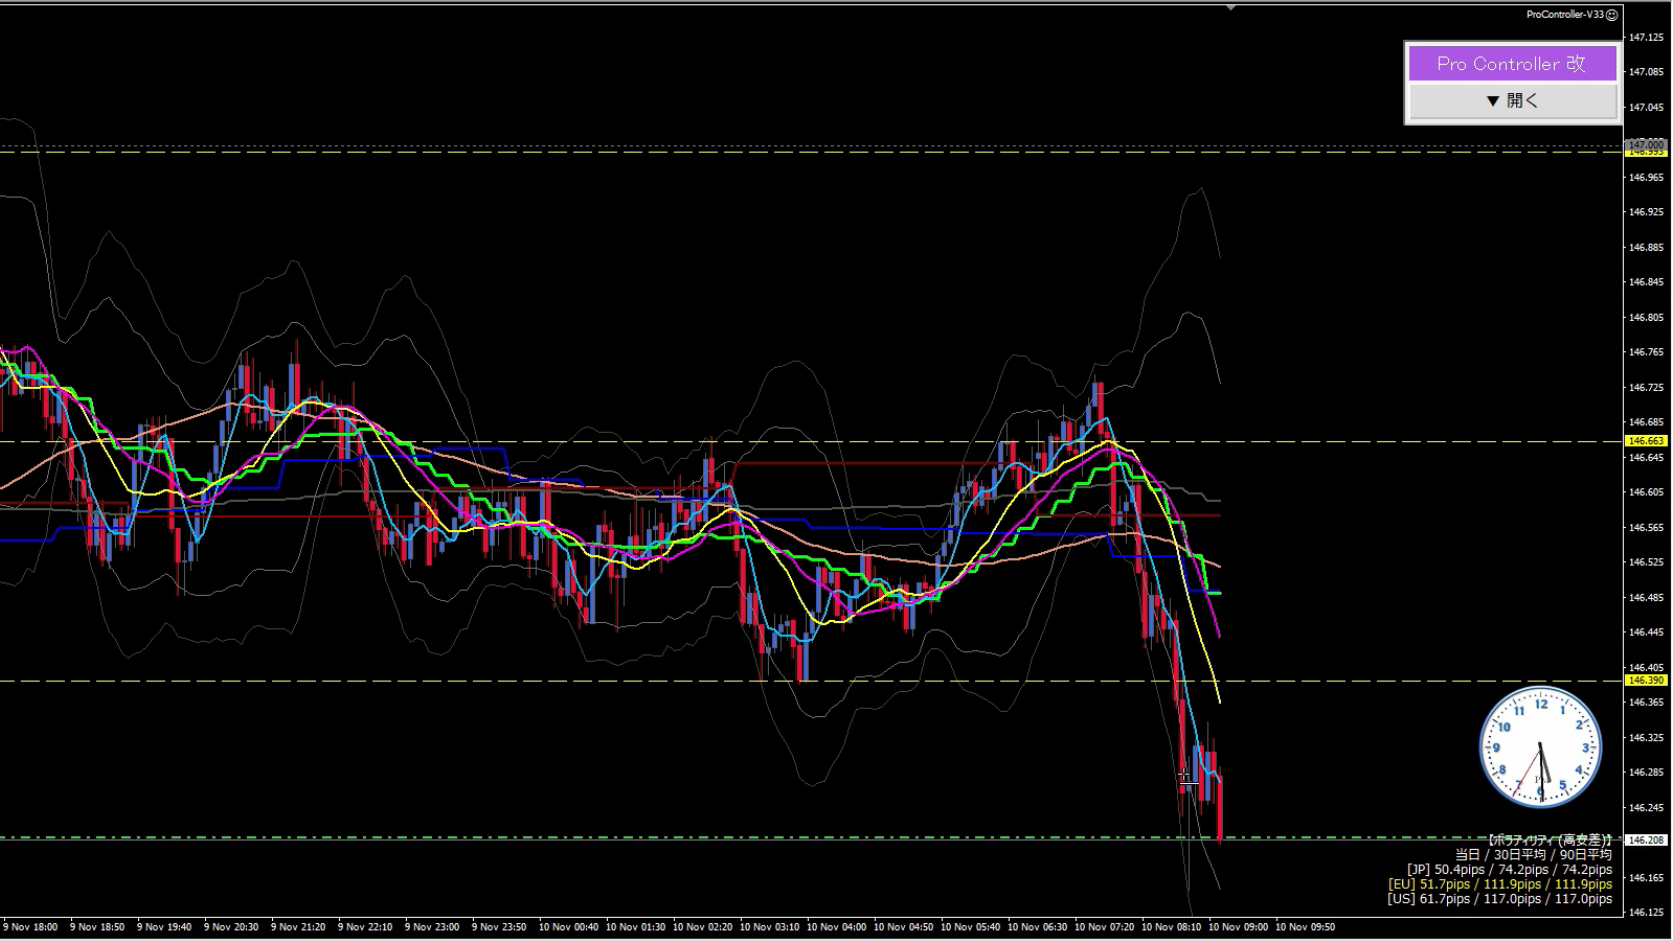Click the analog clock widget
The image size is (1673, 941).
(x=1540, y=746)
